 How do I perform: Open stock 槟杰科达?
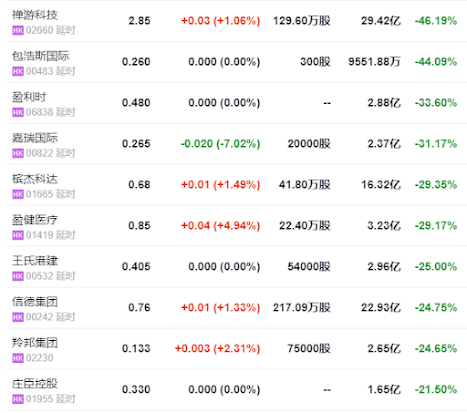pyautogui.click(x=35, y=179)
